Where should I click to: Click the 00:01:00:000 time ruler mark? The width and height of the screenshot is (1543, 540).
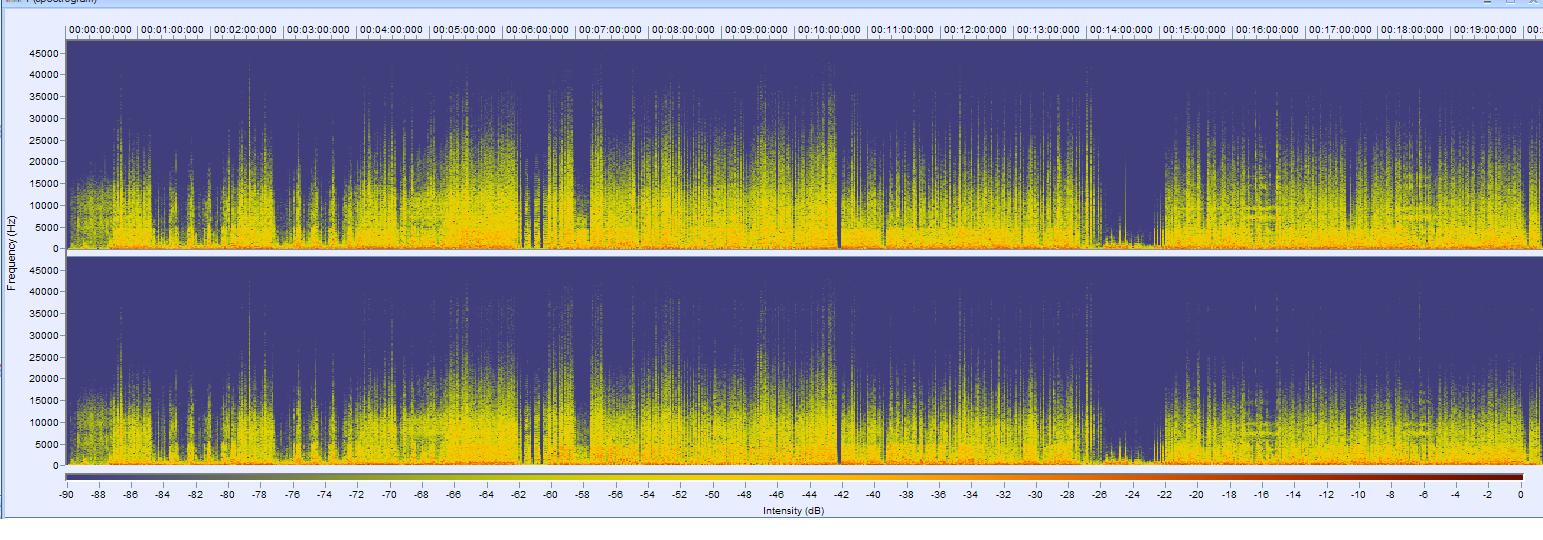coord(173,30)
